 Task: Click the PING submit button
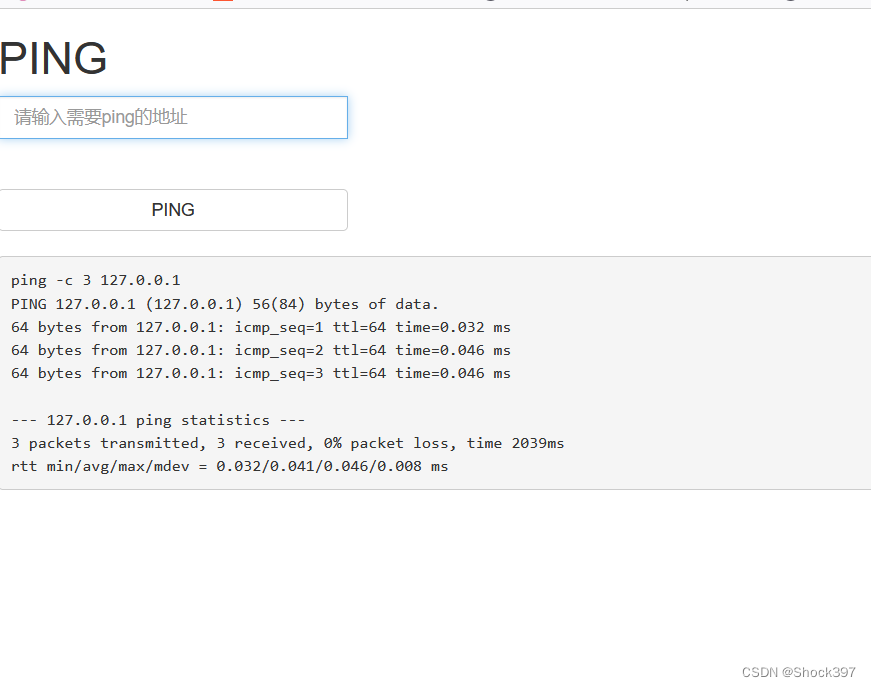tap(173, 210)
